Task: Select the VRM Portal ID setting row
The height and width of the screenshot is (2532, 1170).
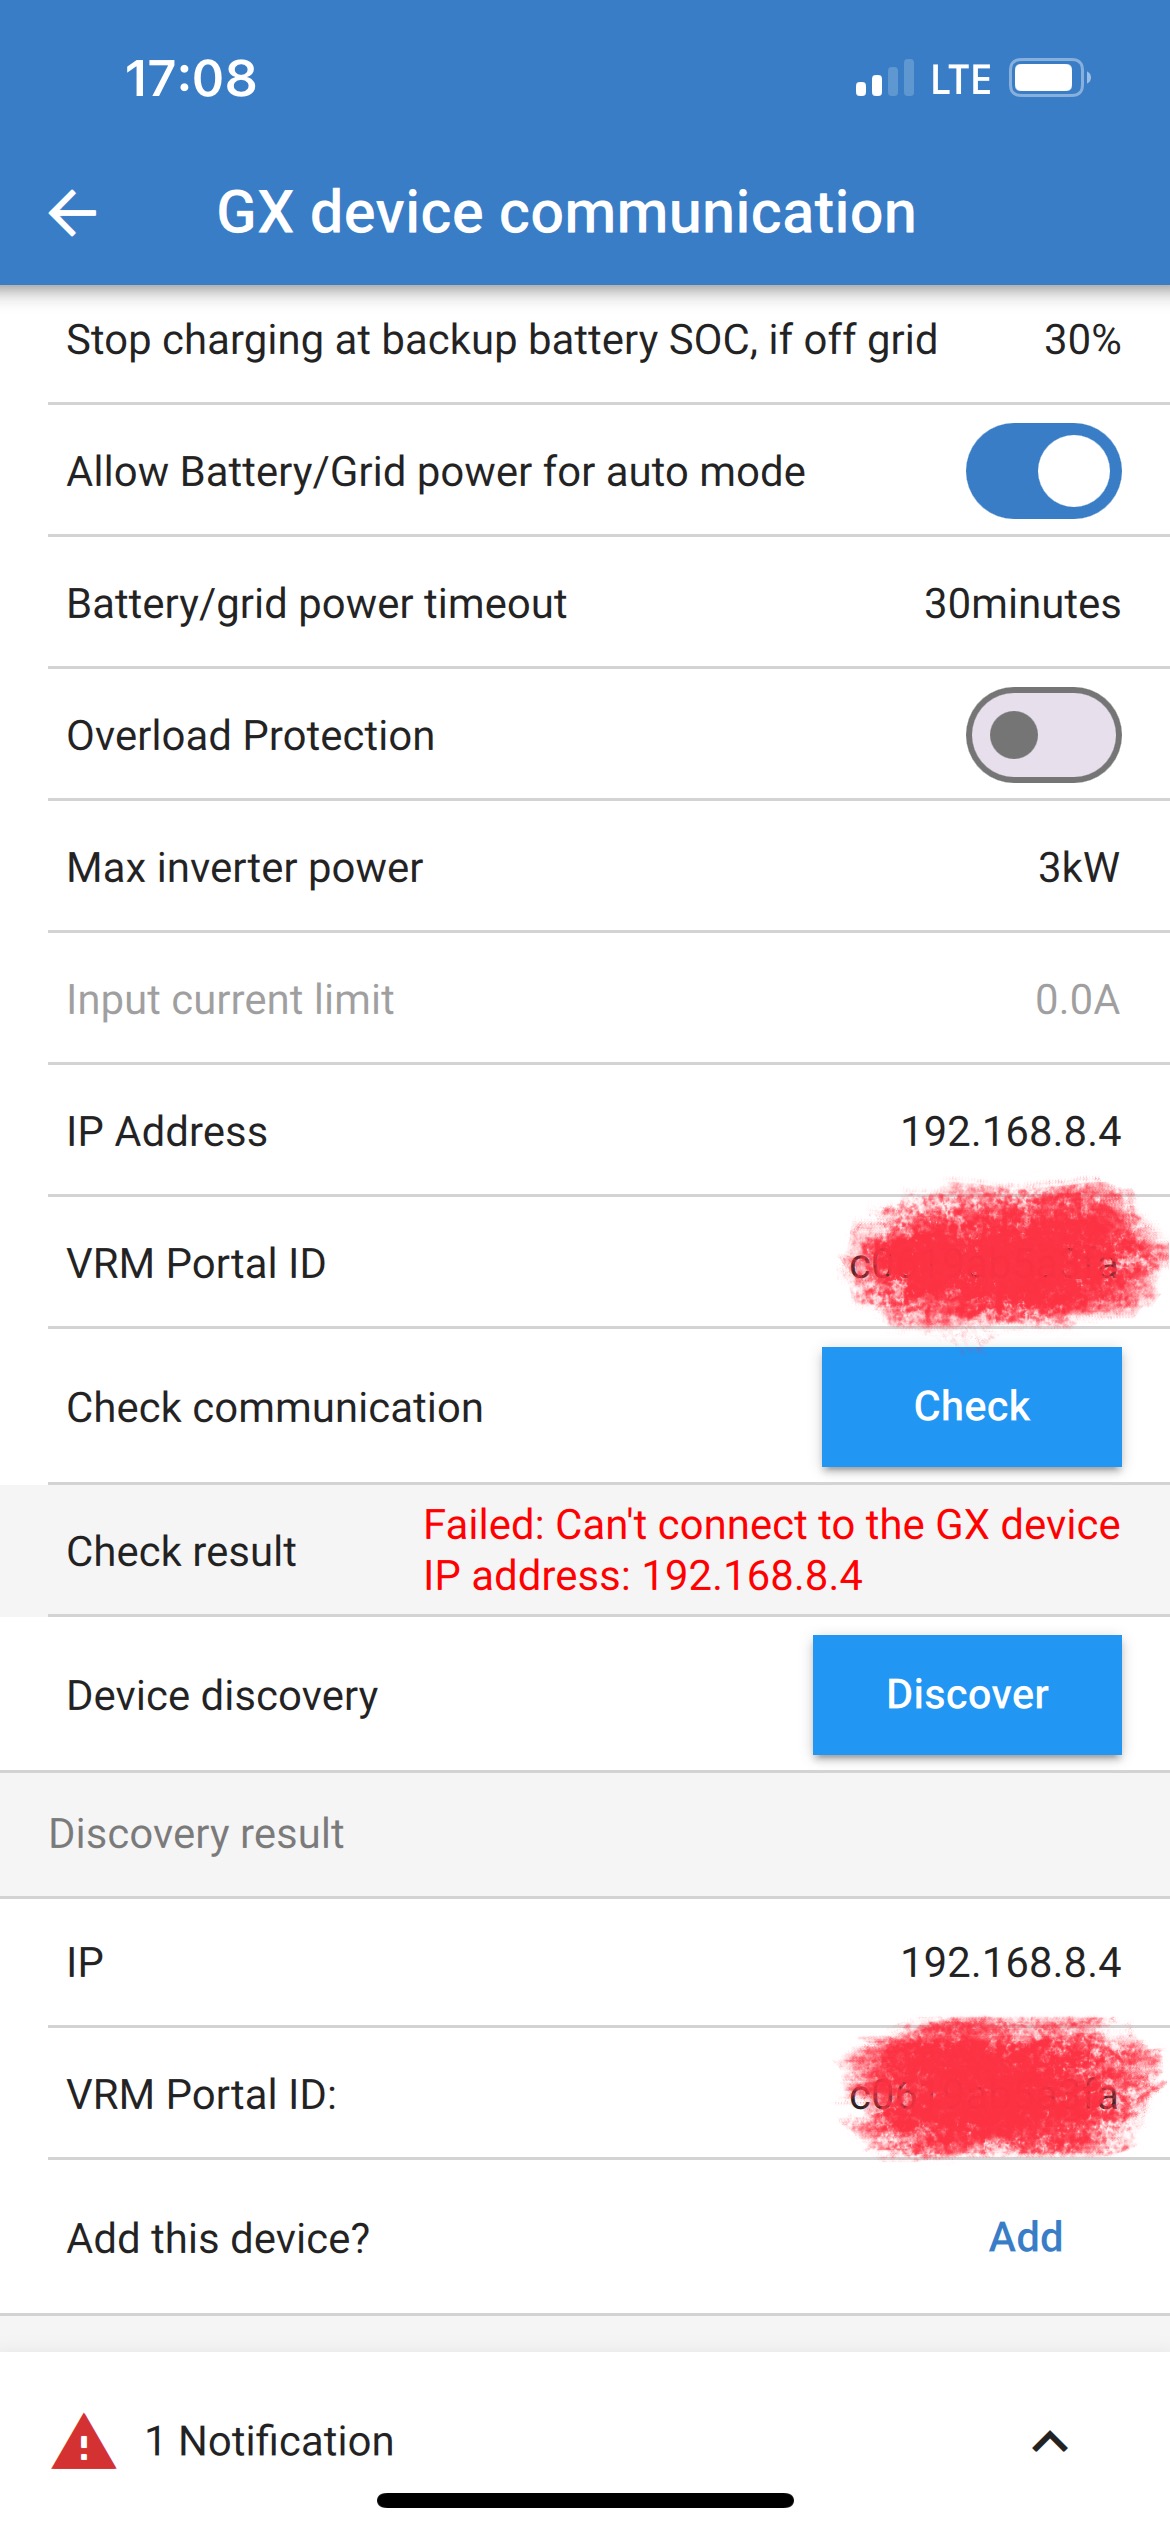Action: 594,1263
